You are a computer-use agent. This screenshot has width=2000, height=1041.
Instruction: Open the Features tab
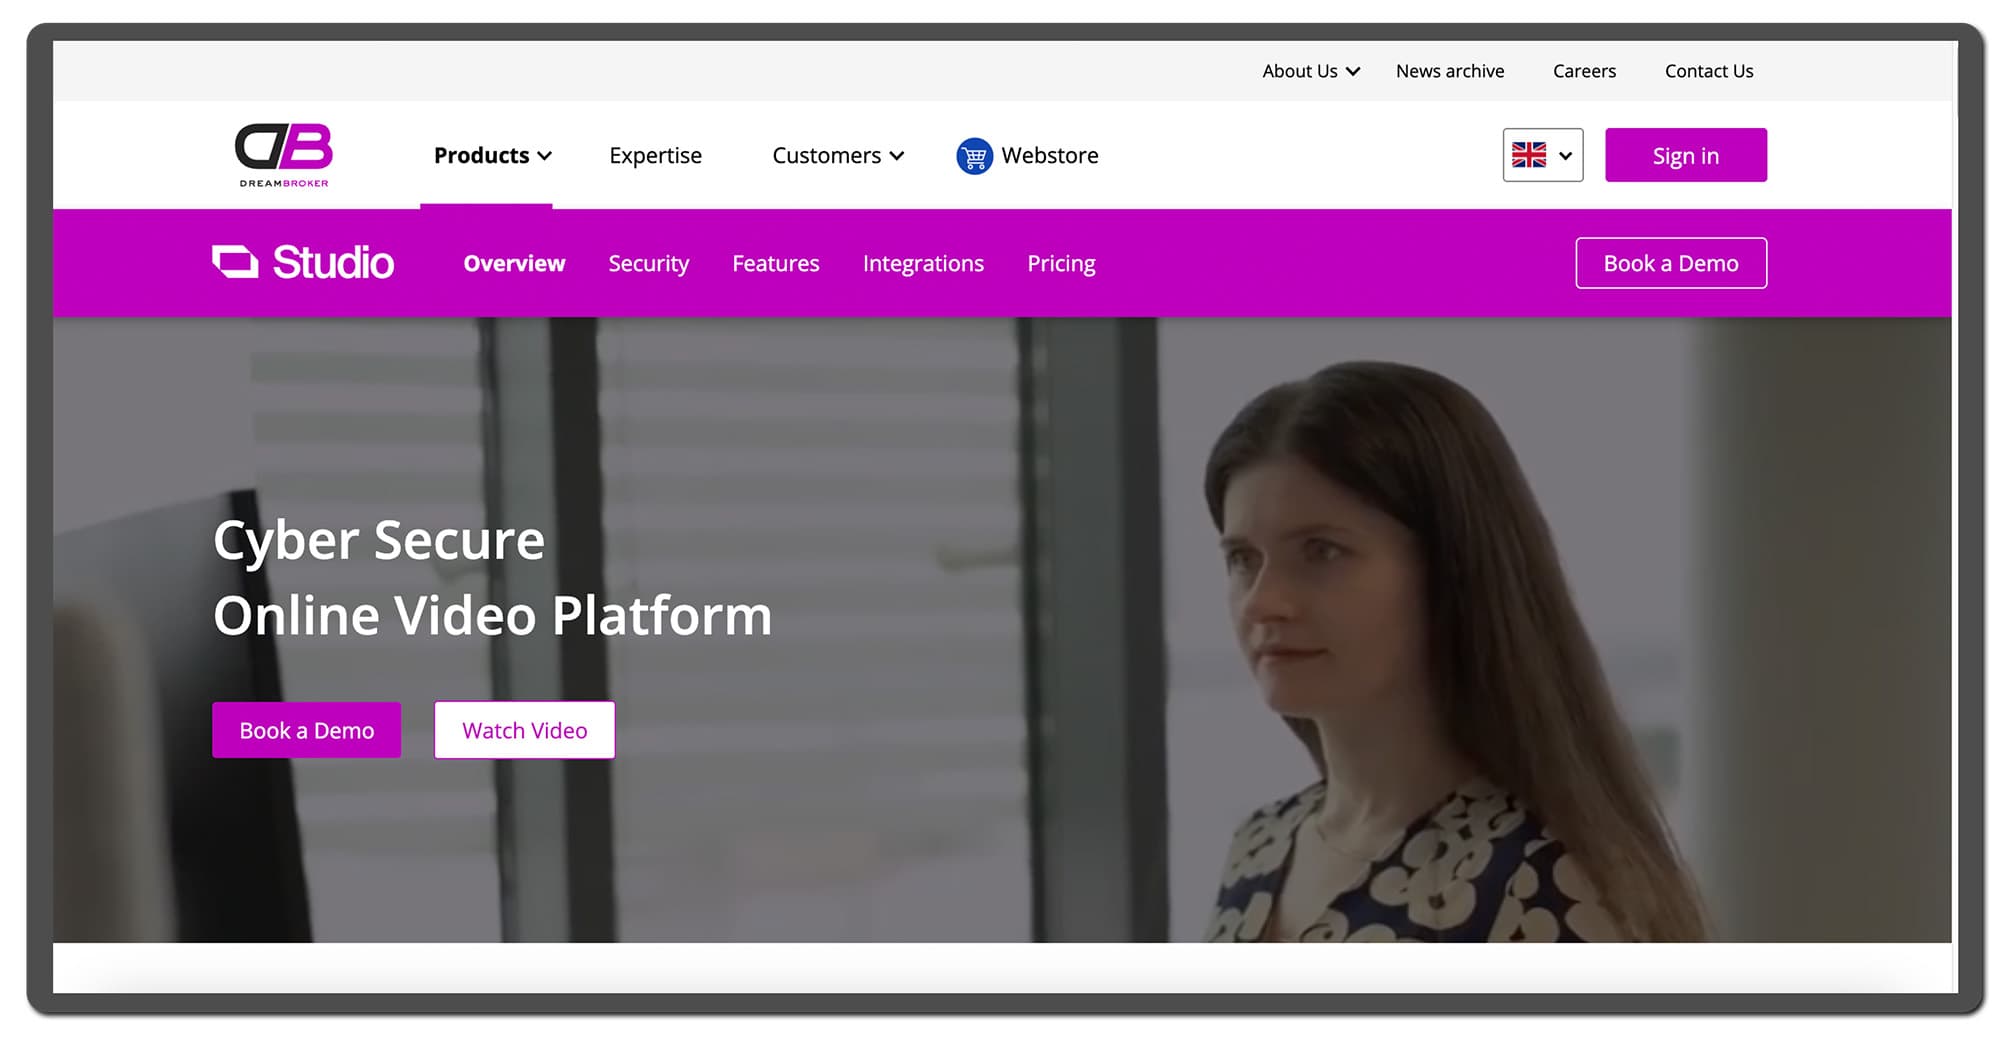(776, 263)
